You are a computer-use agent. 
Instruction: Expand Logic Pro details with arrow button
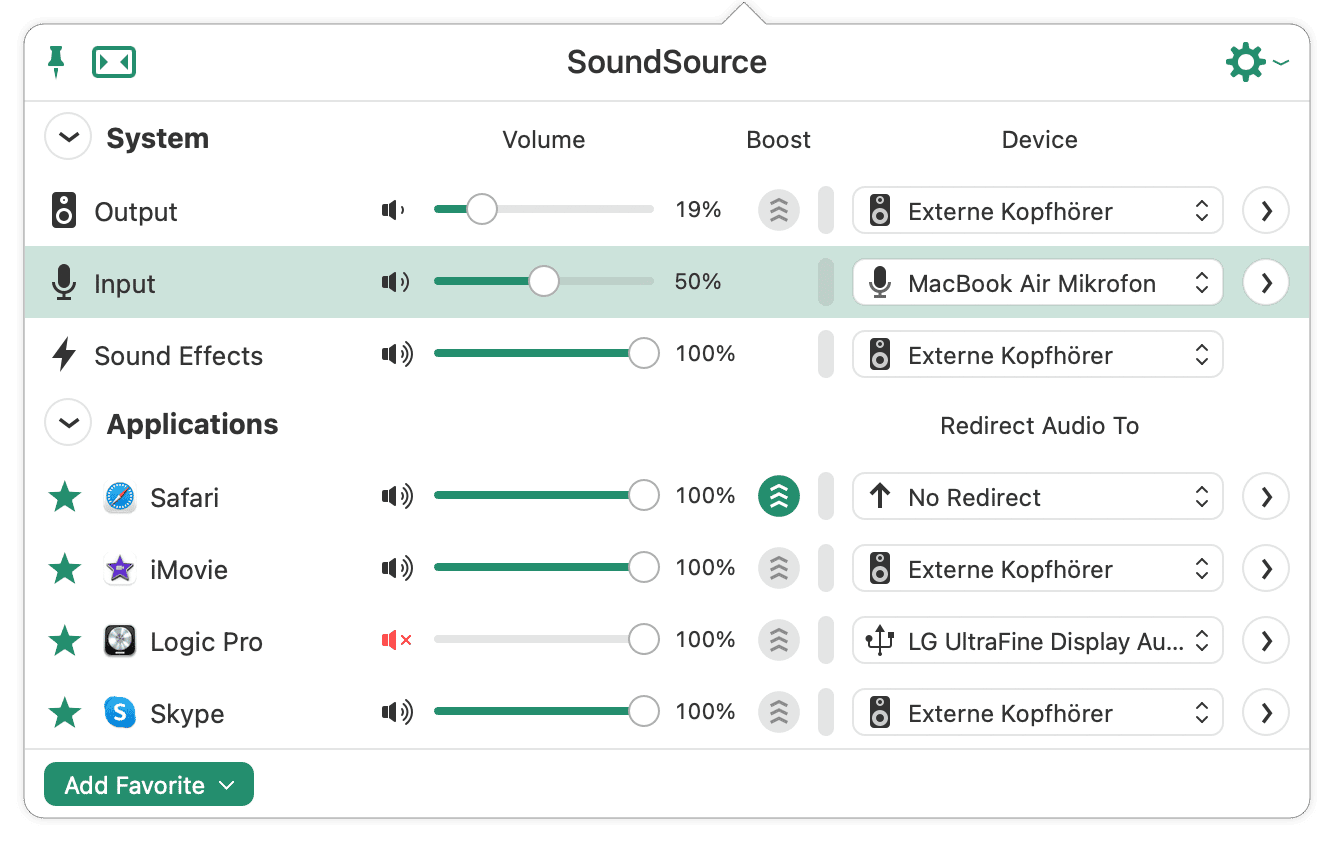coord(1266,641)
